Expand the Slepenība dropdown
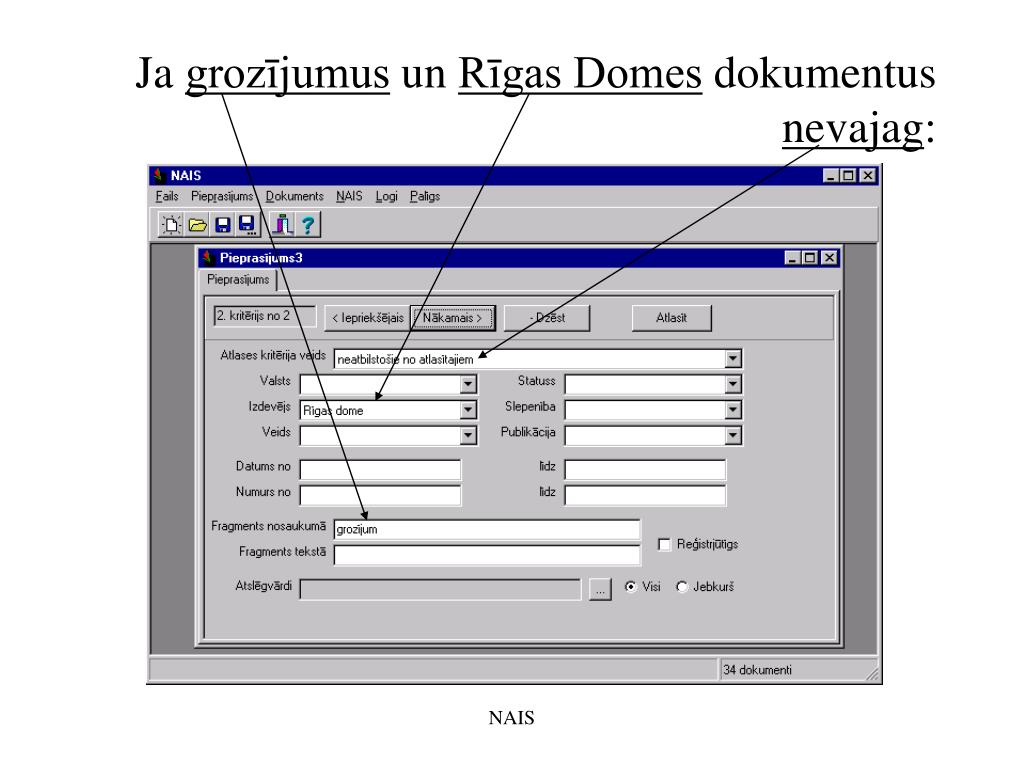The image size is (1024, 768). point(733,410)
